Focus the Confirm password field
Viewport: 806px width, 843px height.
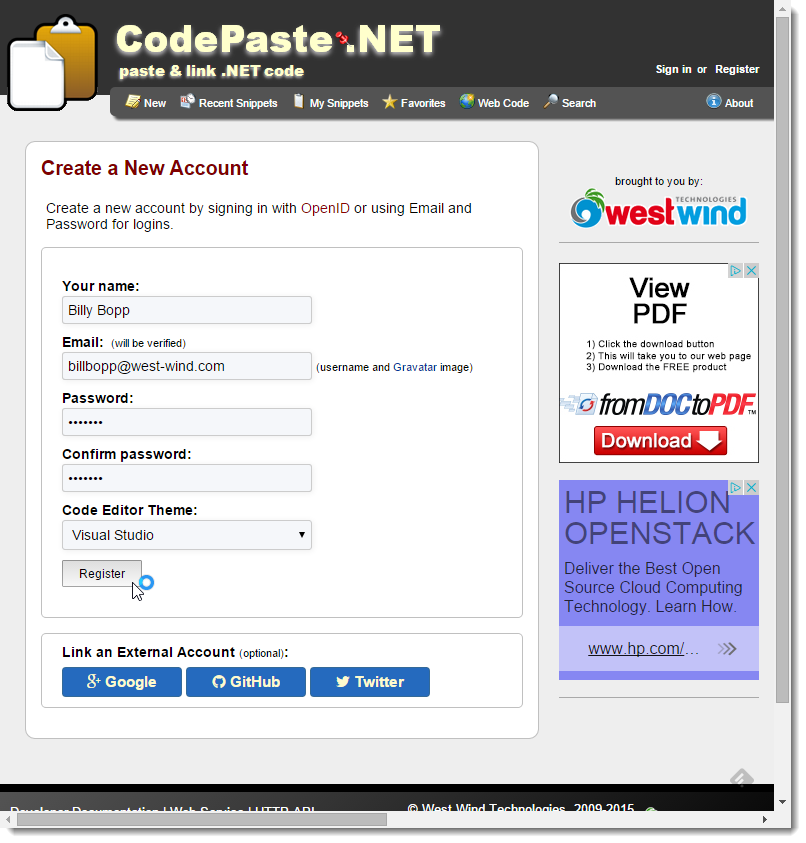[x=187, y=478]
